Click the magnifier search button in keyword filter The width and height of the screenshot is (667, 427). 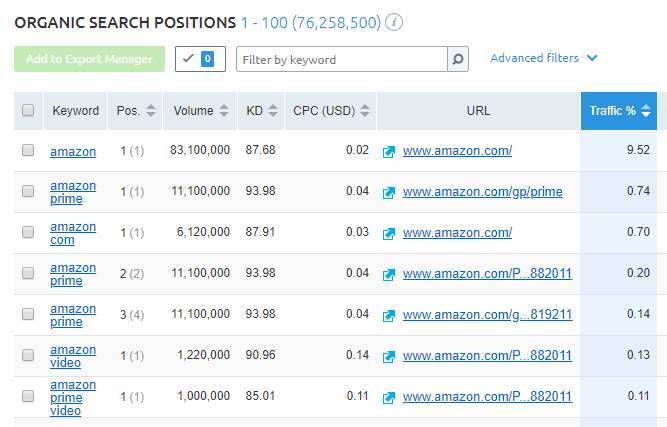[x=458, y=59]
